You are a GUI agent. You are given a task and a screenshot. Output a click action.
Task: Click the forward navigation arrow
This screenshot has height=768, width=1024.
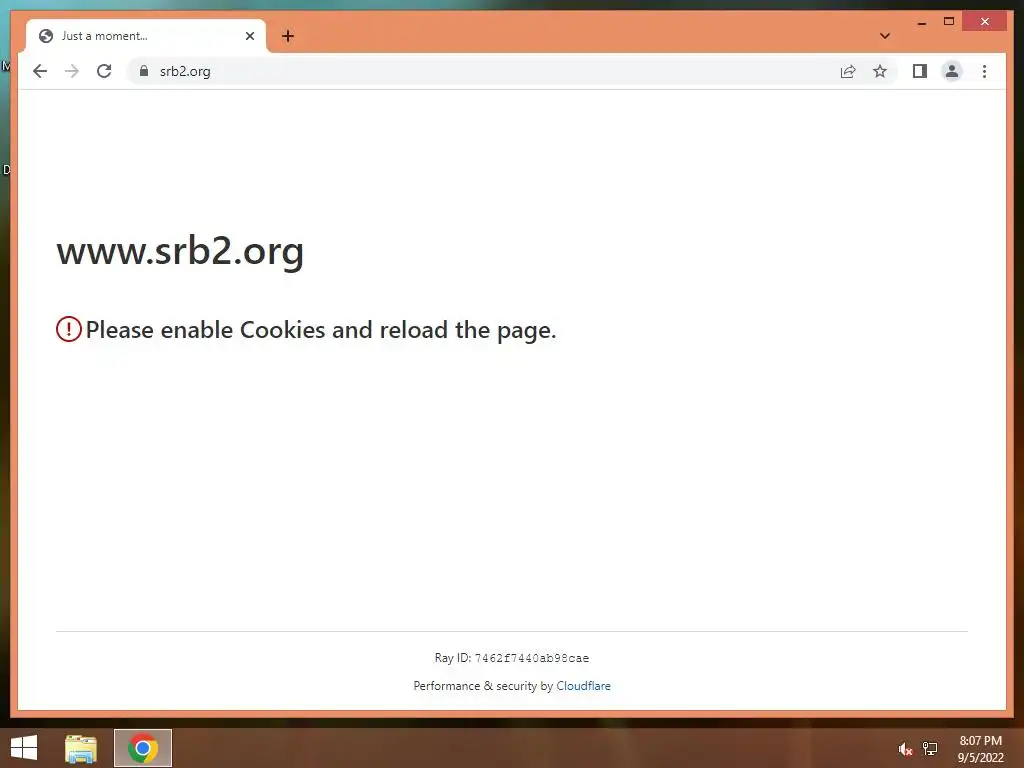pyautogui.click(x=72, y=71)
